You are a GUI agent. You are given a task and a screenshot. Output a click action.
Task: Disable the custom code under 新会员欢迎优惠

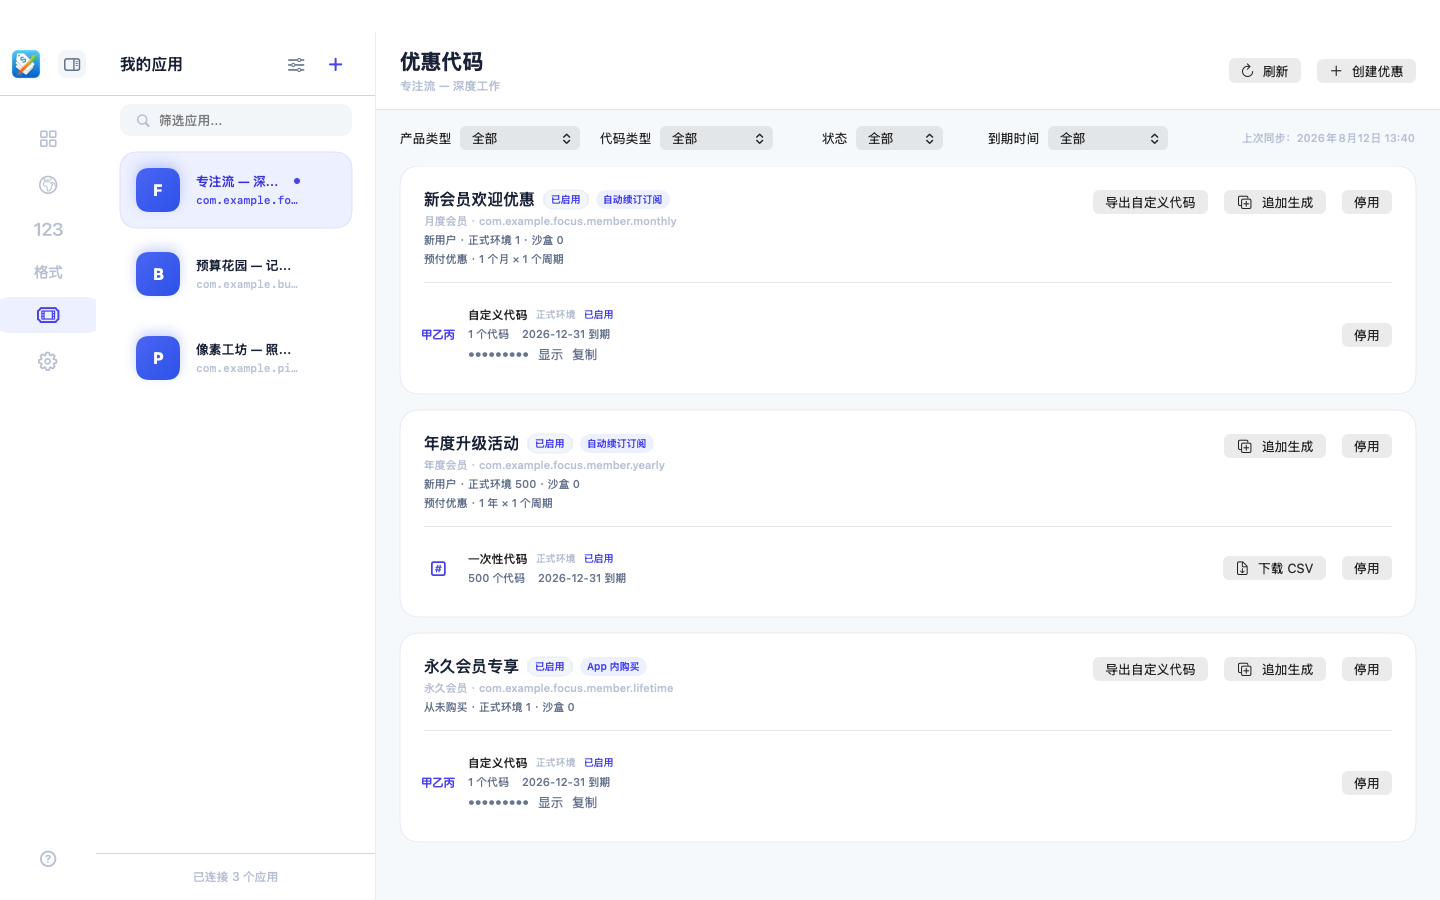click(x=1367, y=335)
